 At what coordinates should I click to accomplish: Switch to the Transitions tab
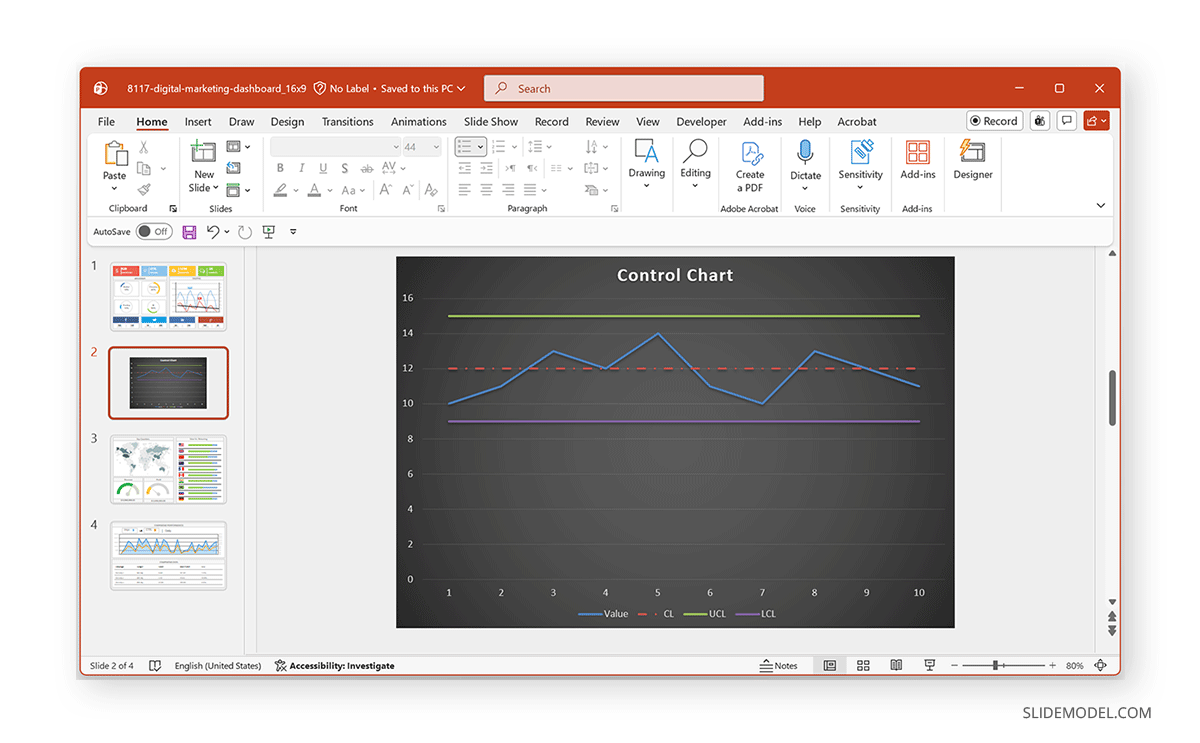pyautogui.click(x=347, y=122)
